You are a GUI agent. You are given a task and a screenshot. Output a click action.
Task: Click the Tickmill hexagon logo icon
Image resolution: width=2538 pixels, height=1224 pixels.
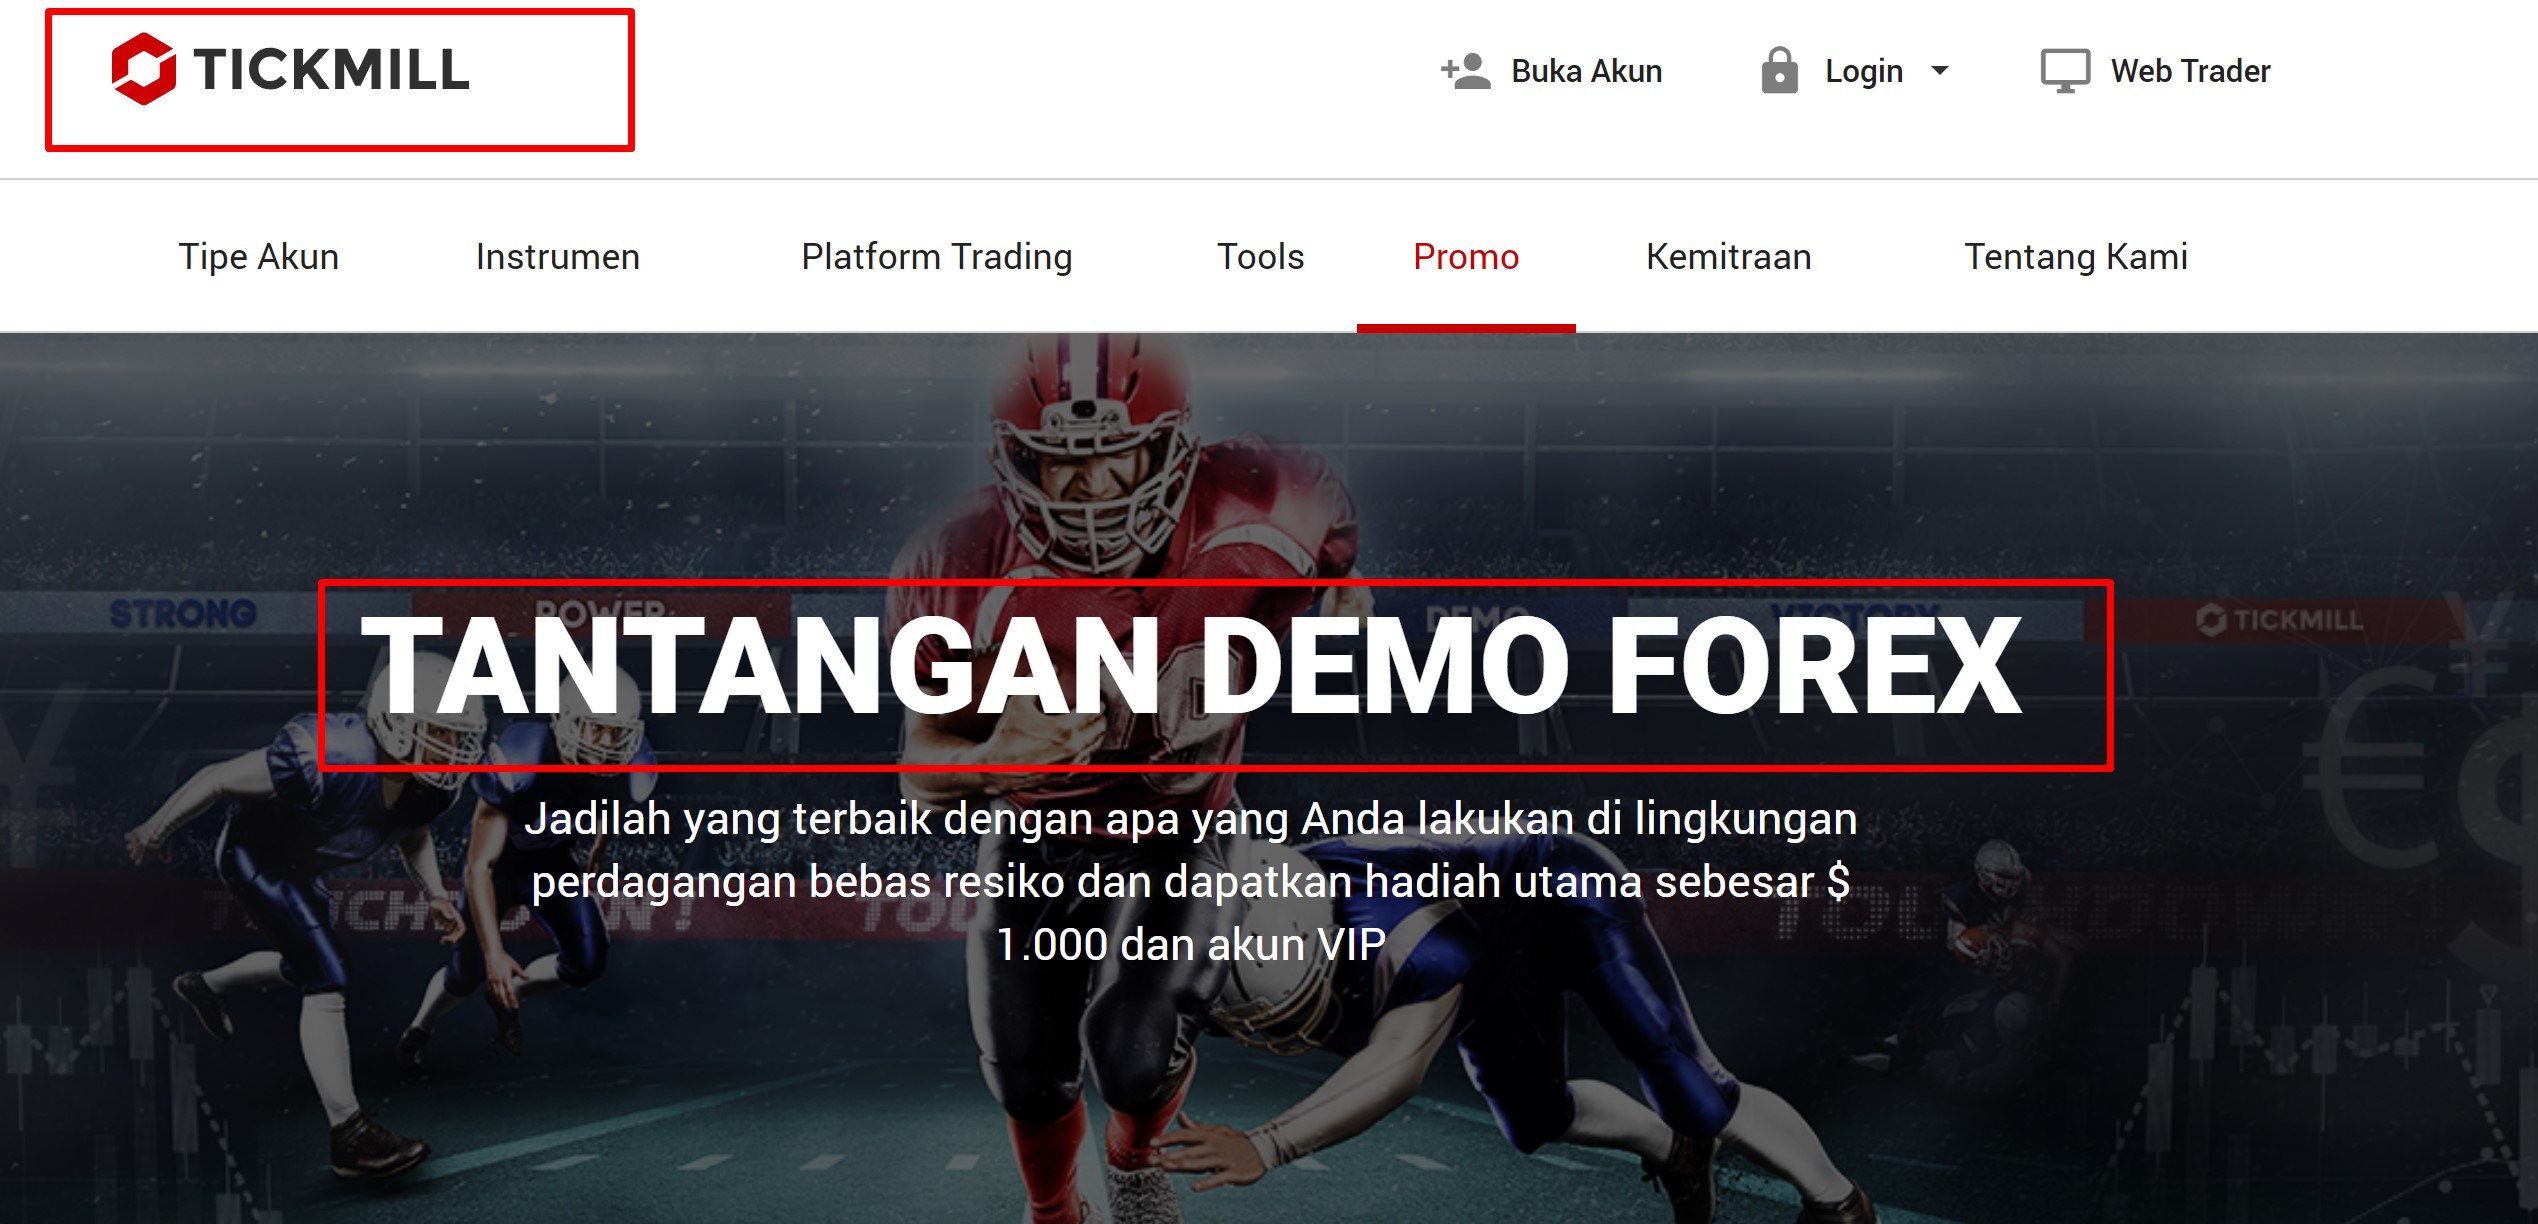tap(144, 69)
